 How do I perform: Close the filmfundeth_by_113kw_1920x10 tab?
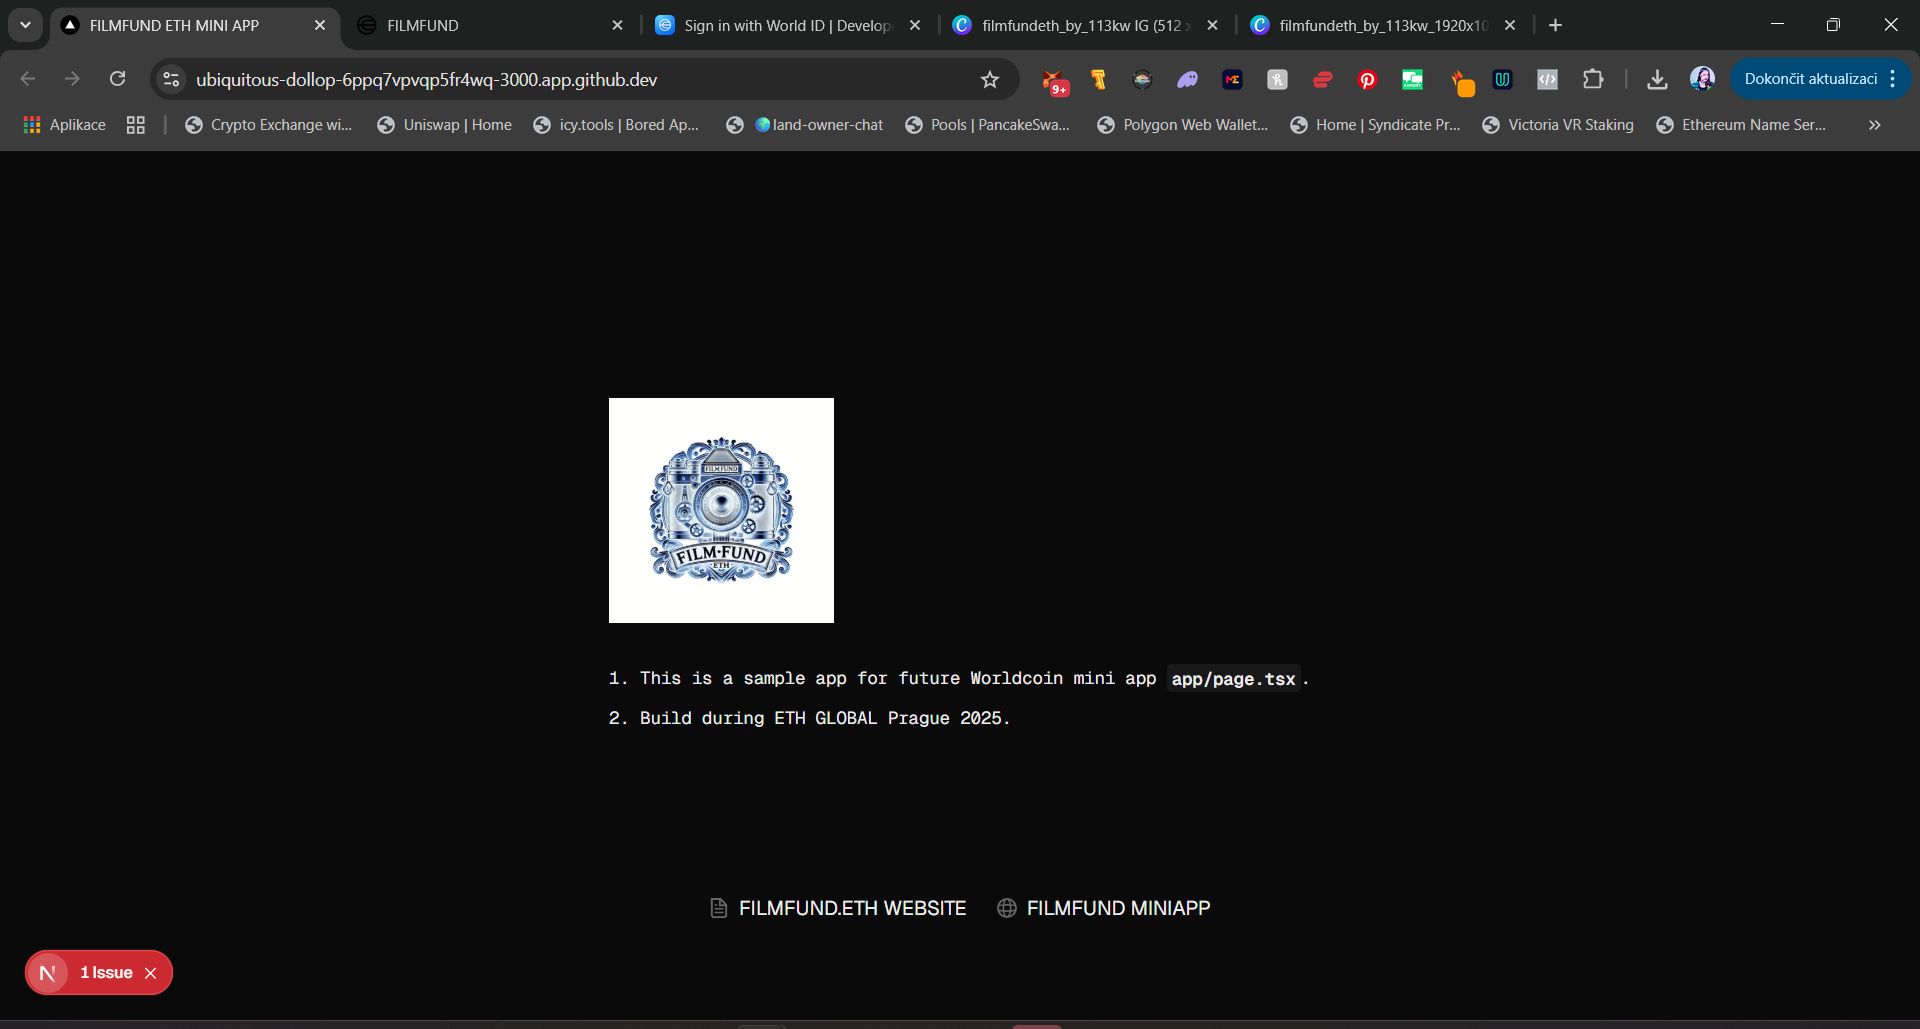pyautogui.click(x=1510, y=26)
